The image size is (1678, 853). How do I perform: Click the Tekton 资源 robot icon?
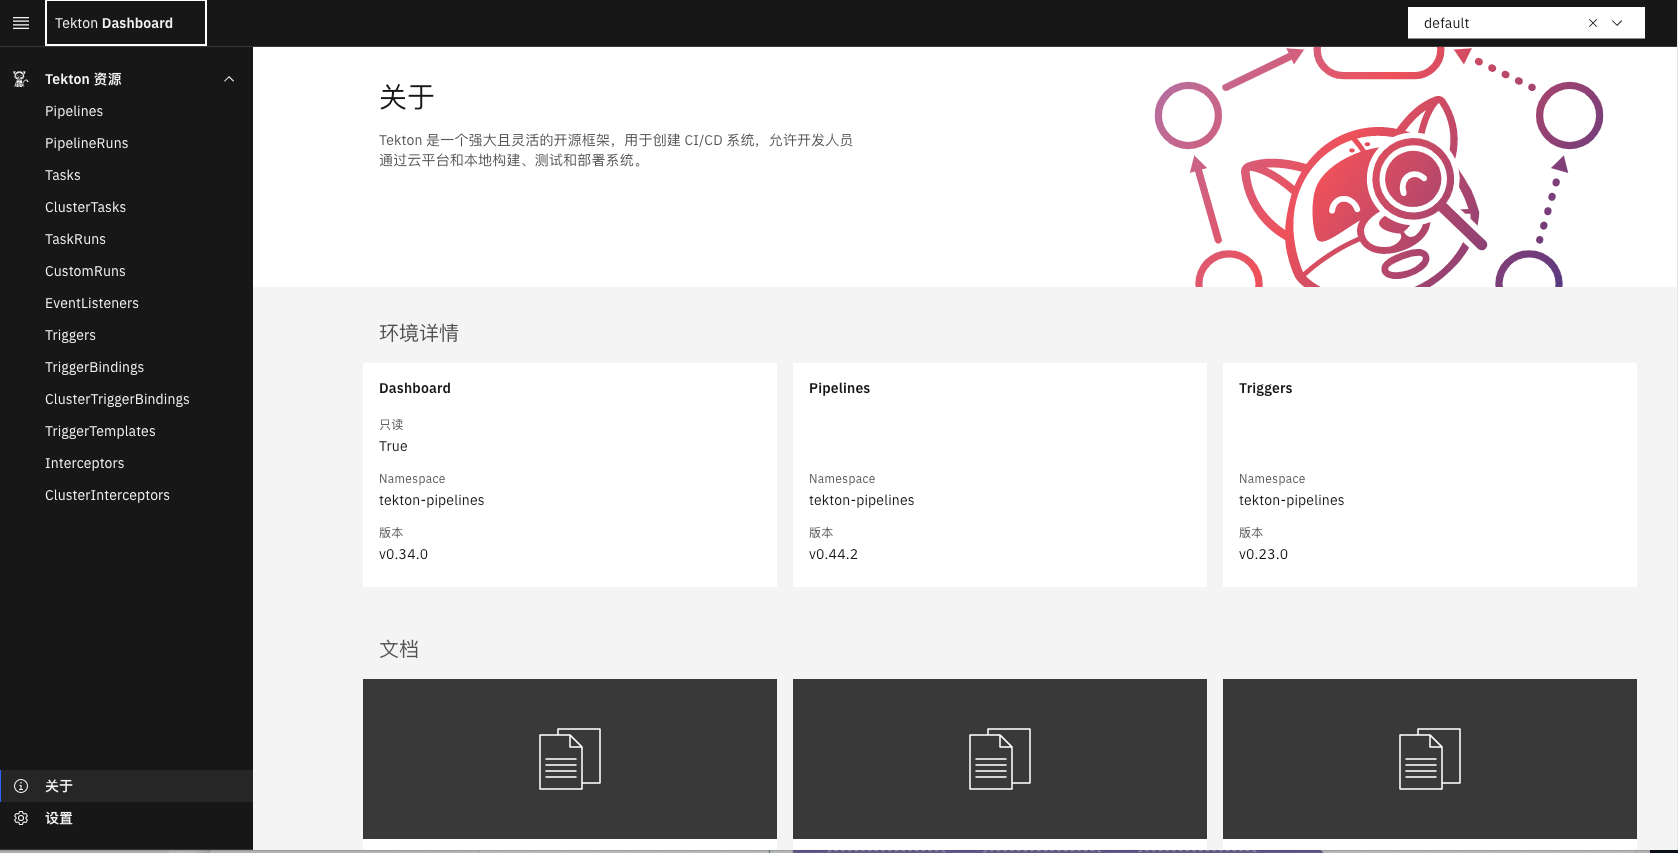[x=21, y=79]
